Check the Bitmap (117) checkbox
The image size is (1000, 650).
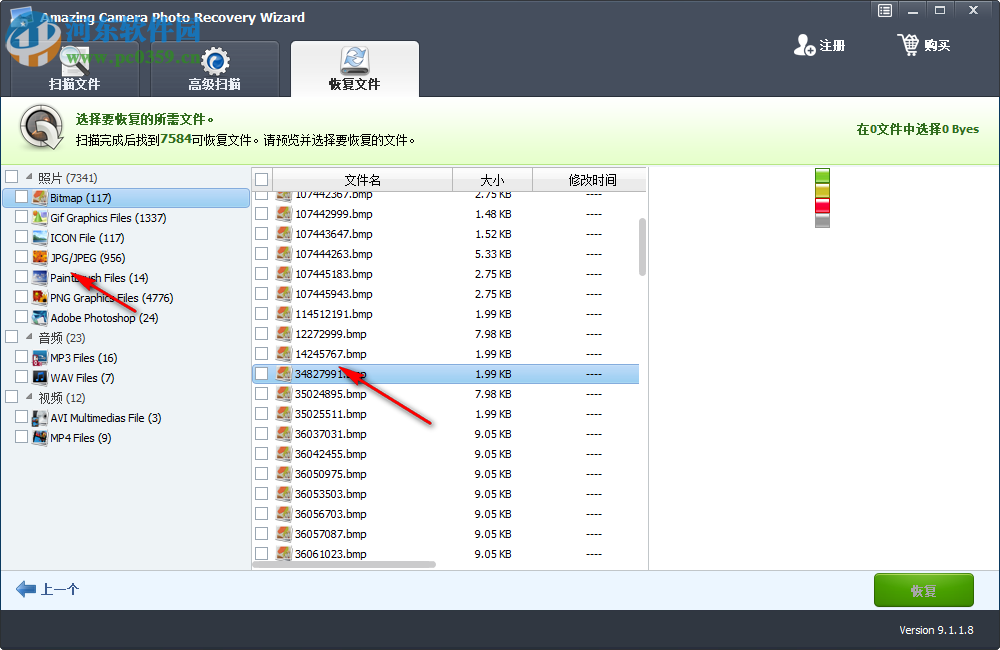[22, 197]
